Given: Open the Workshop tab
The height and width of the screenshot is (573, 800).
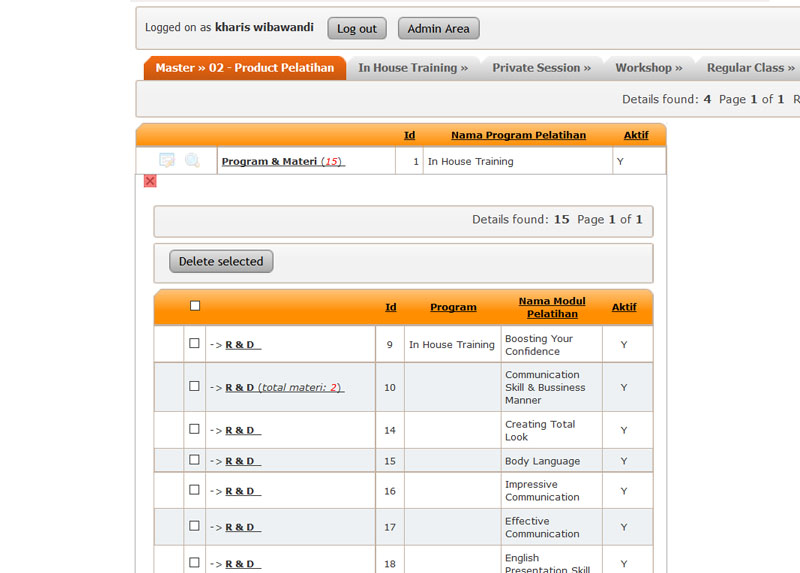Looking at the screenshot, I should click(x=648, y=68).
